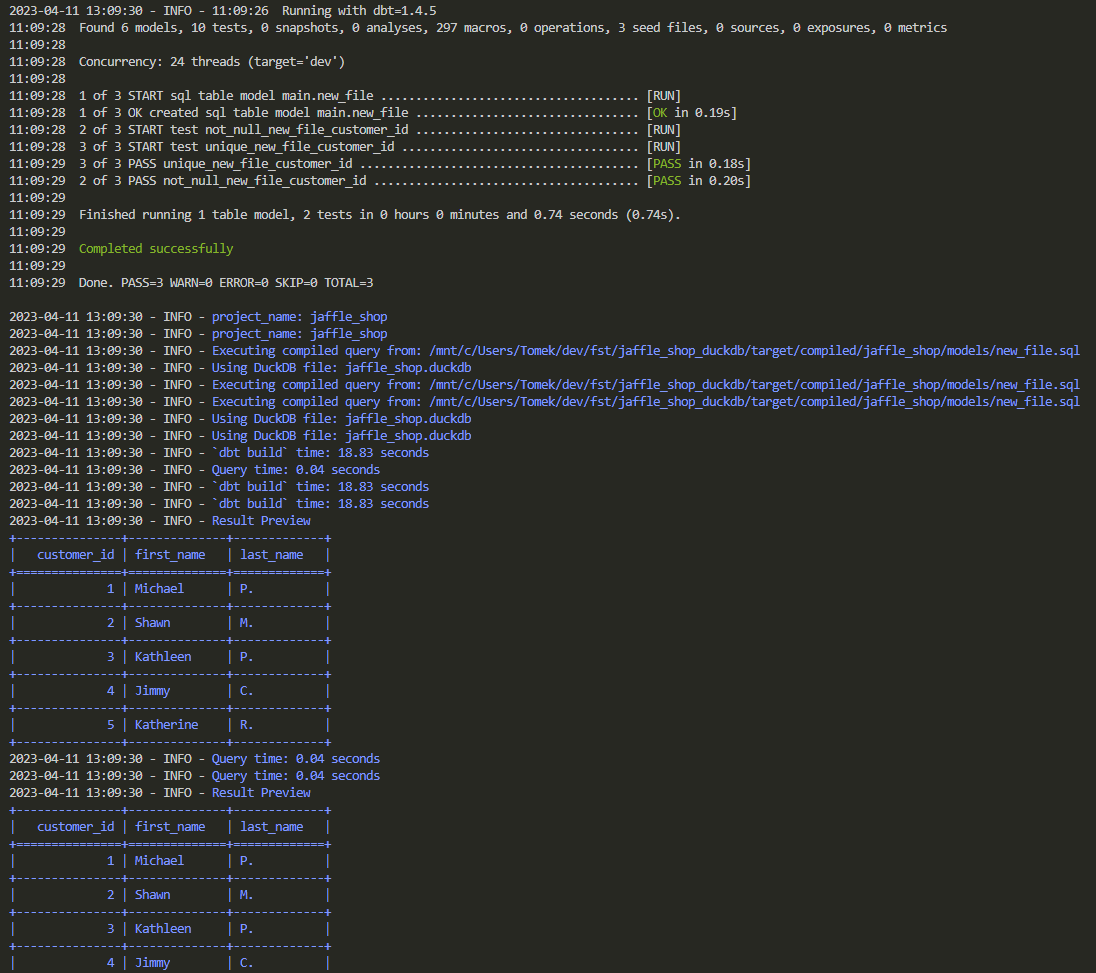
Task: Click the second 'Result Preview' log line
Action: point(261,793)
